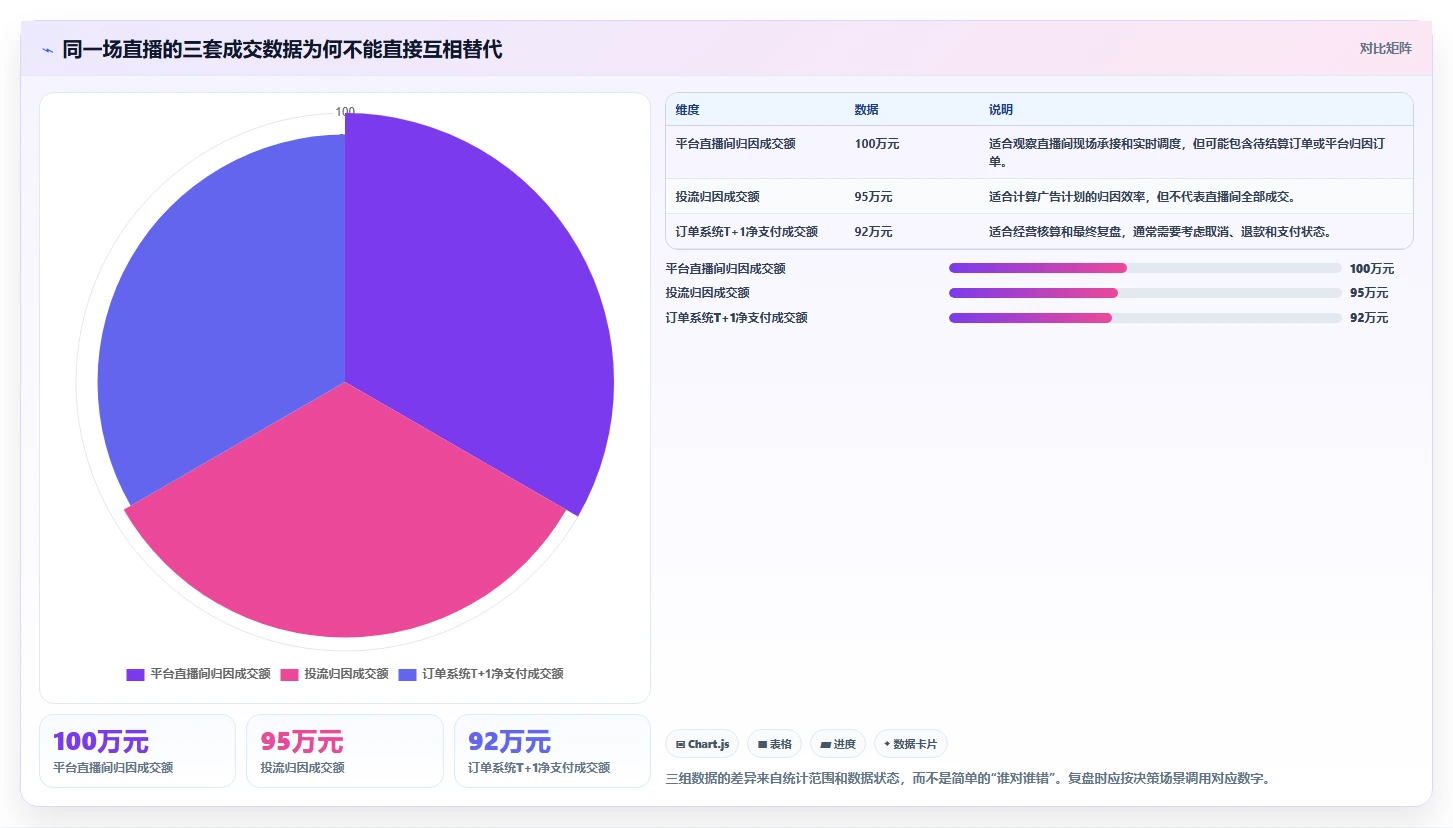Click the 维度 column header
The height and width of the screenshot is (828, 1453).
pos(687,110)
